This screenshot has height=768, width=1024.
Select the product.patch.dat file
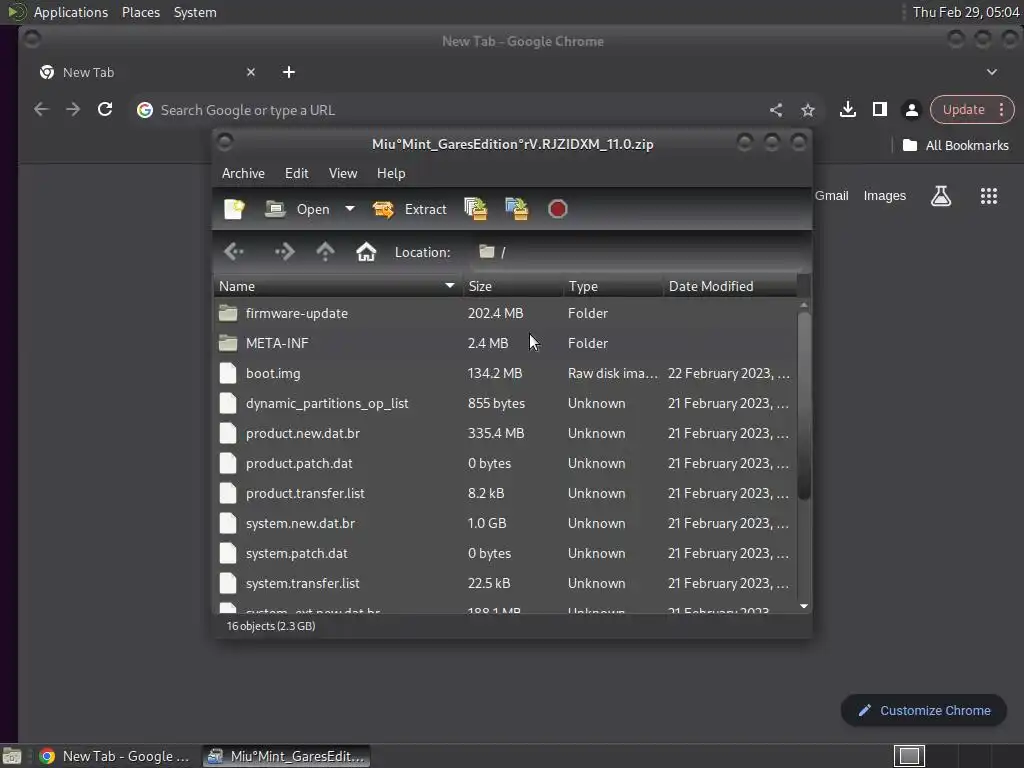(x=505, y=464)
